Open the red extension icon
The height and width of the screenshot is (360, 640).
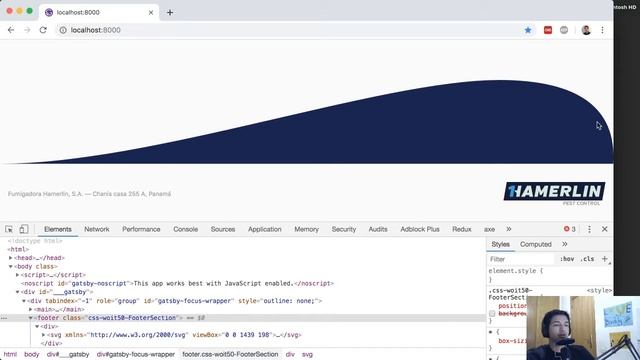[x=548, y=30]
